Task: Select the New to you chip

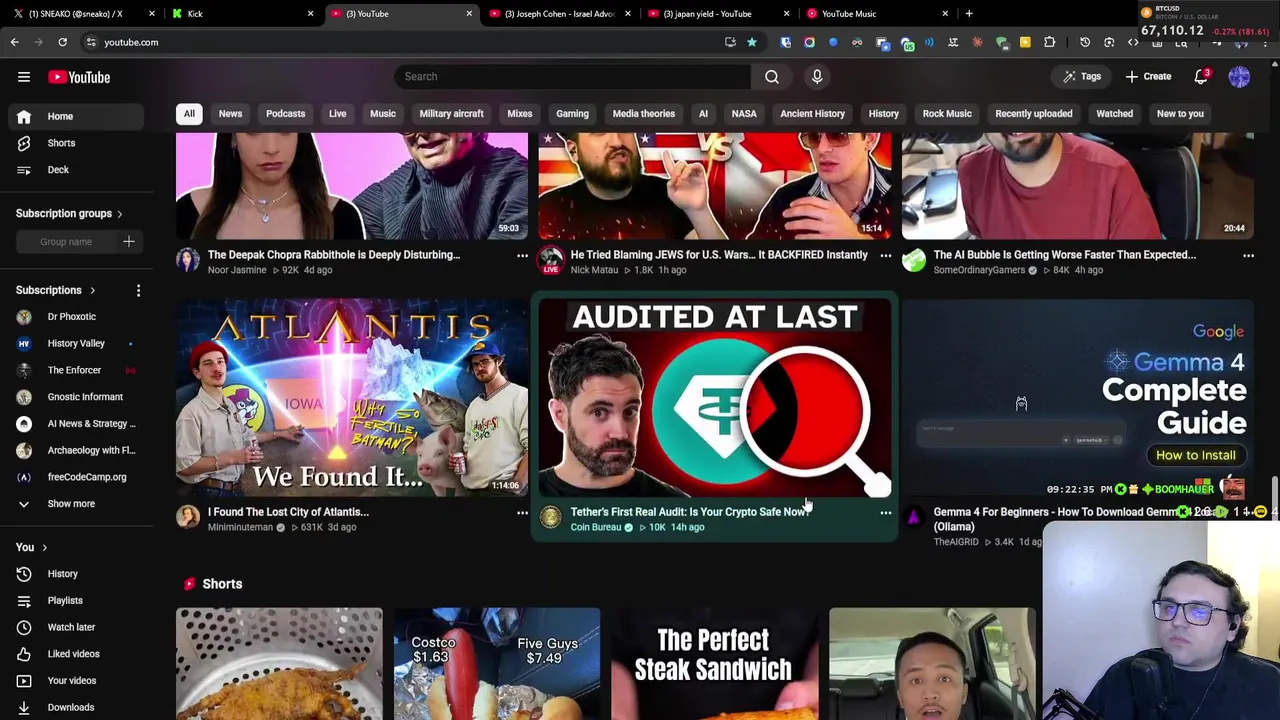Action: [x=1180, y=114]
